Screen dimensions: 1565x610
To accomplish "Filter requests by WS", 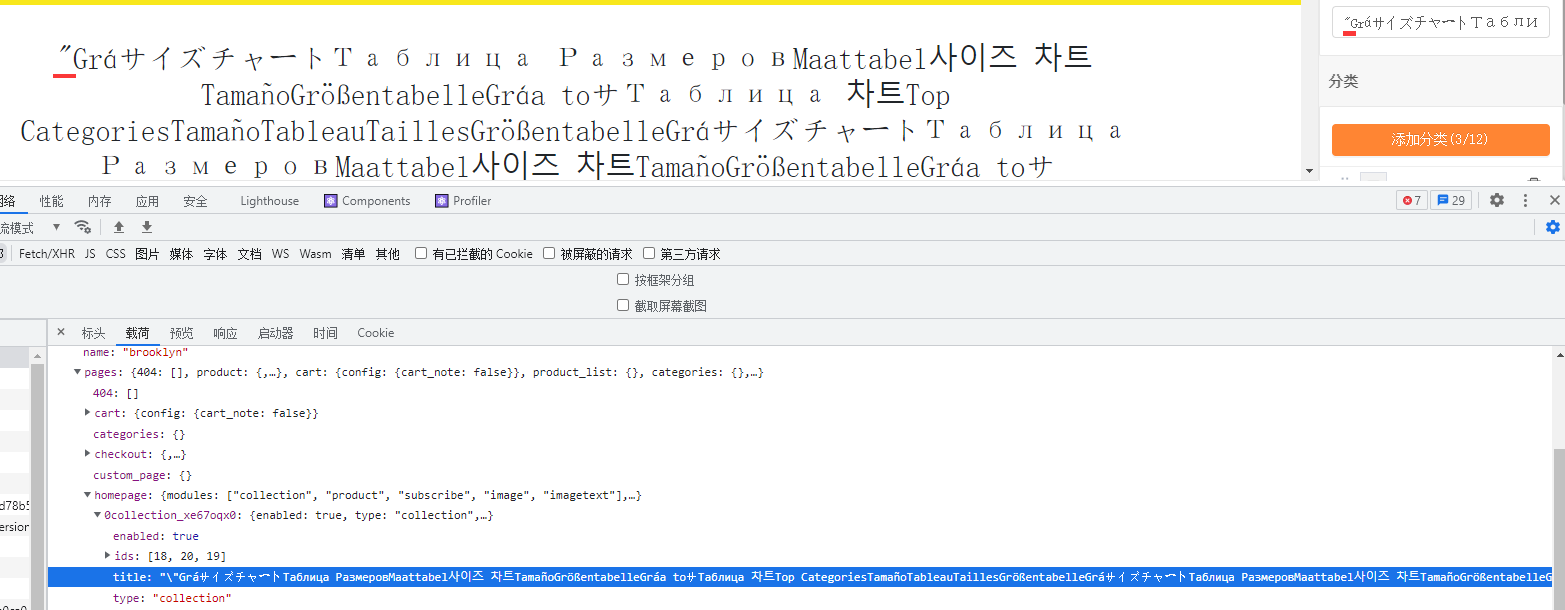I will pos(280,254).
